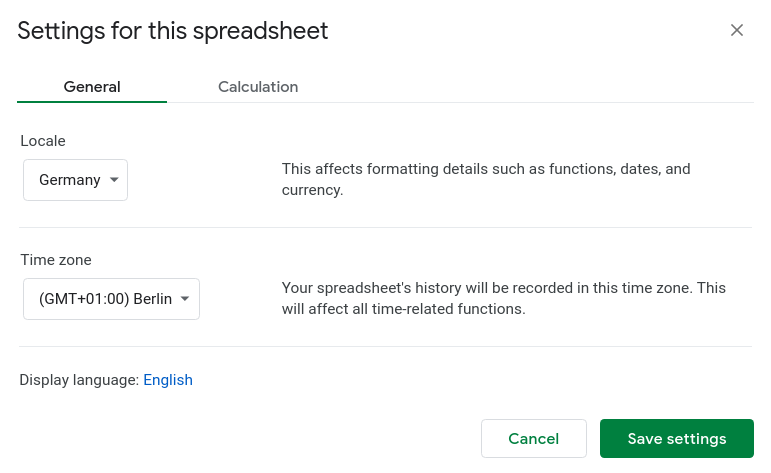Viewport: 771px width, 473px height.
Task: Click the green underline below General tab
Action: [x=92, y=101]
